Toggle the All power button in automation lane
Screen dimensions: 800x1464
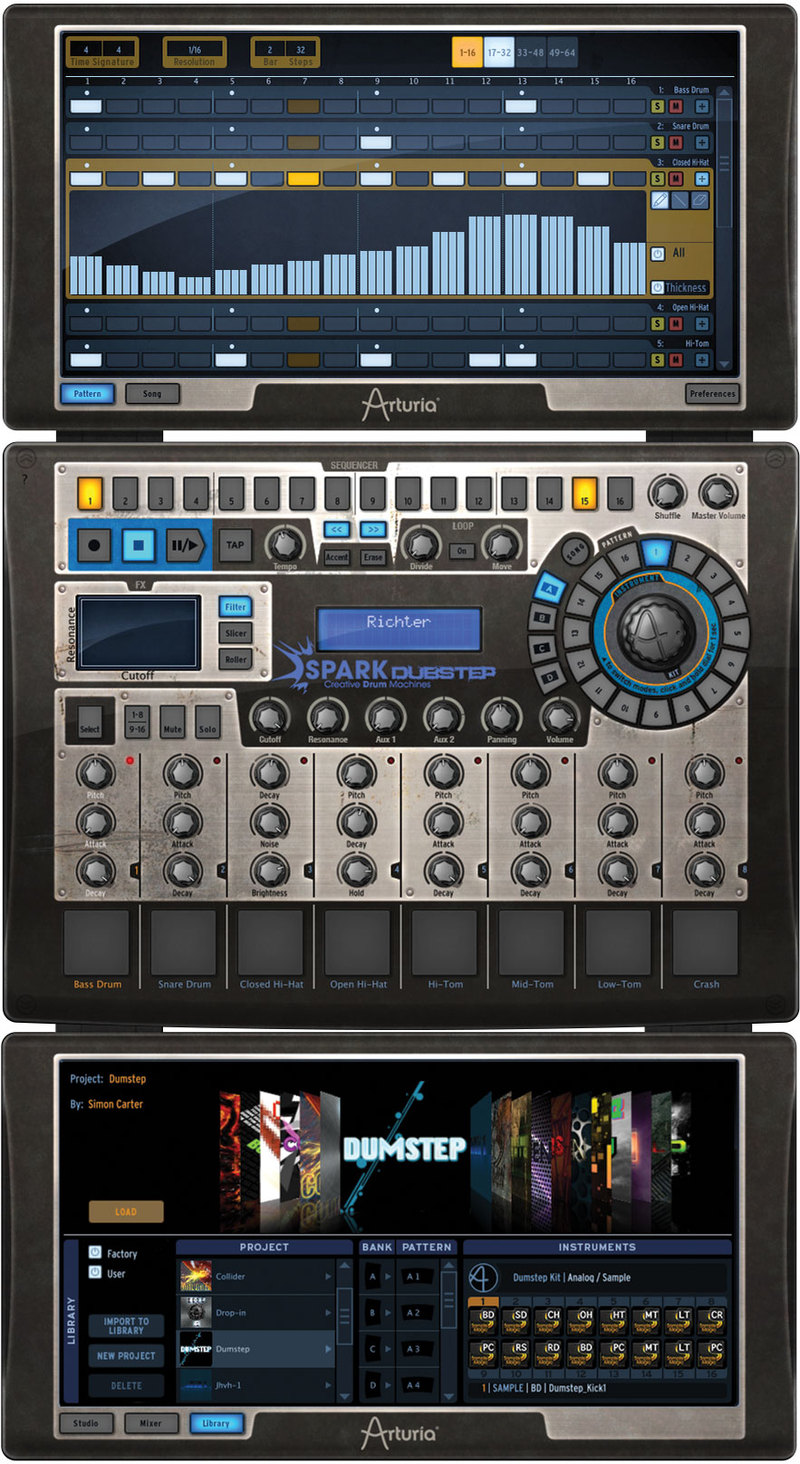[658, 253]
